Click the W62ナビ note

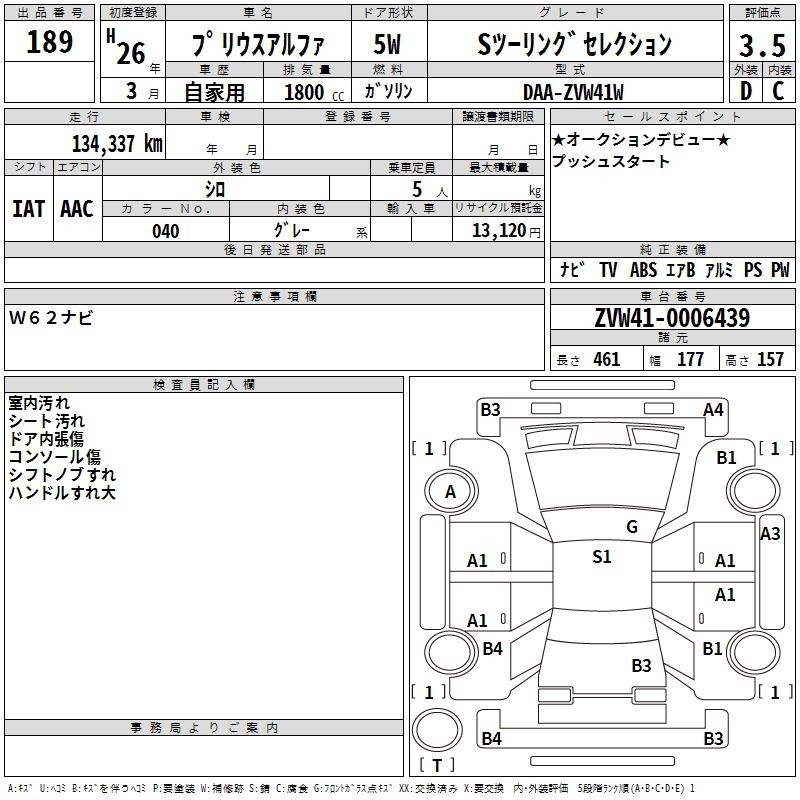pyautogui.click(x=51, y=318)
